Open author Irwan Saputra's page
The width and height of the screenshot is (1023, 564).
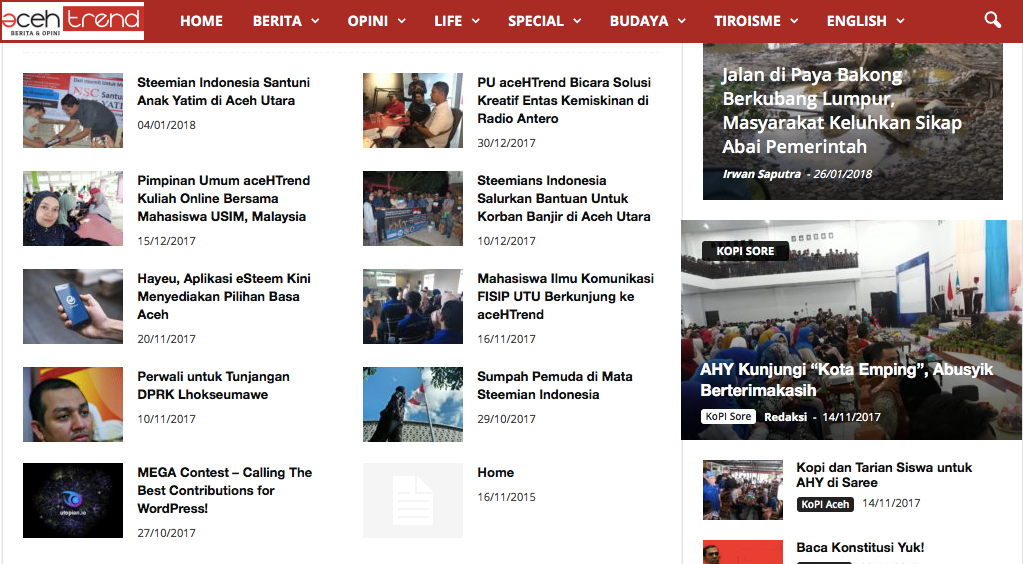click(761, 174)
